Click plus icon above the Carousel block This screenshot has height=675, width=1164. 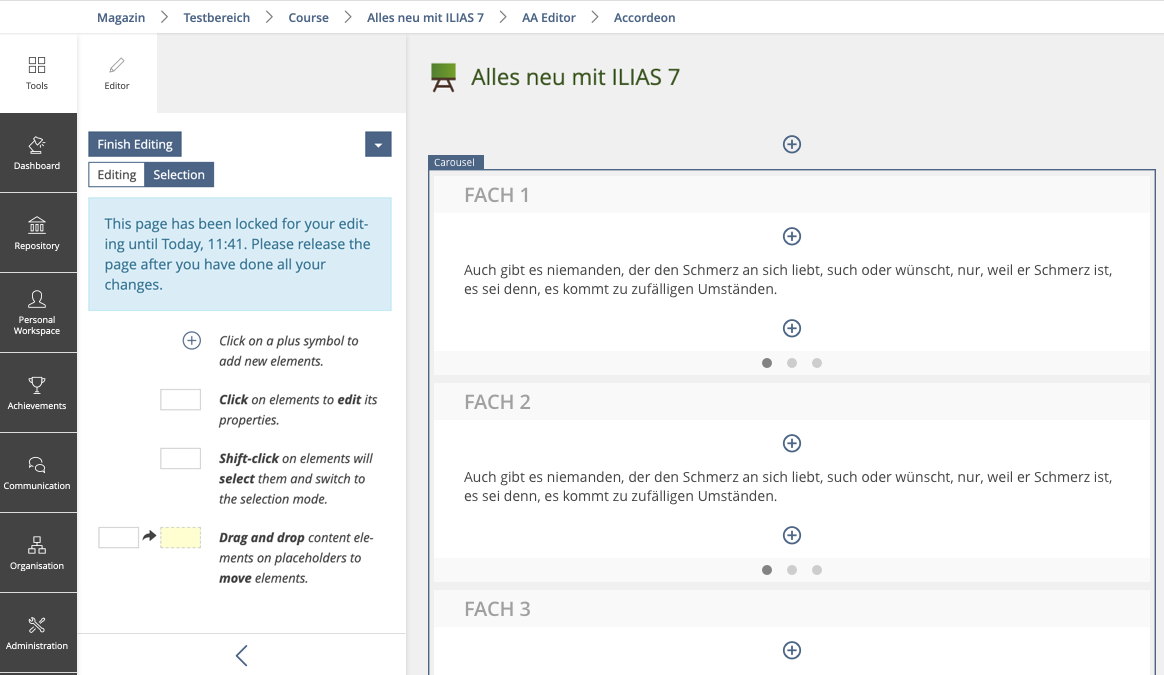click(791, 144)
